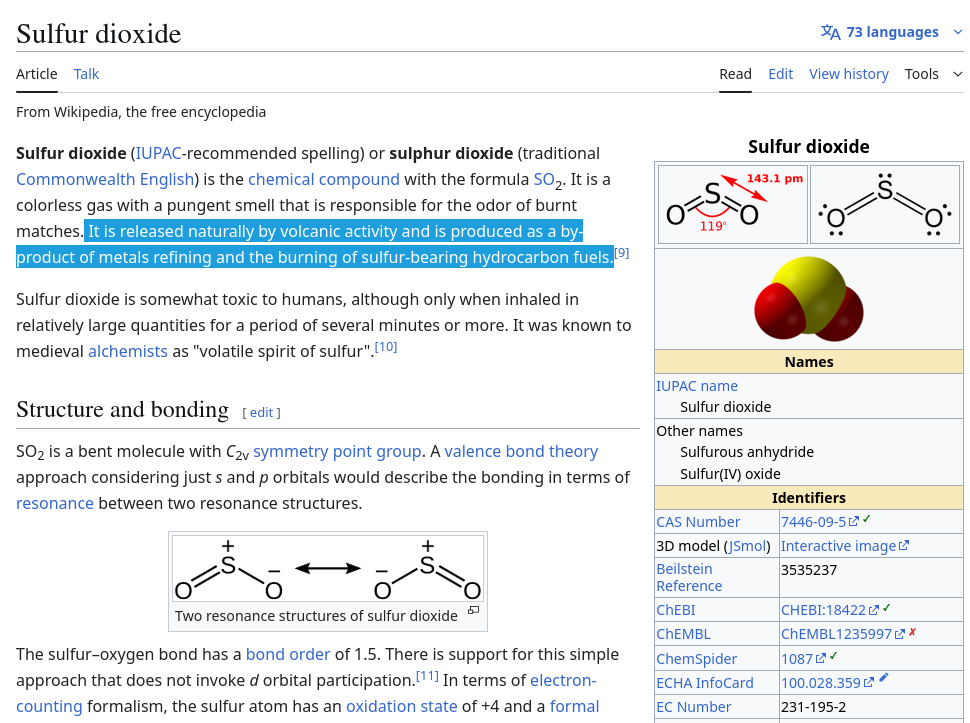Open the valence bond theory link

pyautogui.click(x=521, y=451)
